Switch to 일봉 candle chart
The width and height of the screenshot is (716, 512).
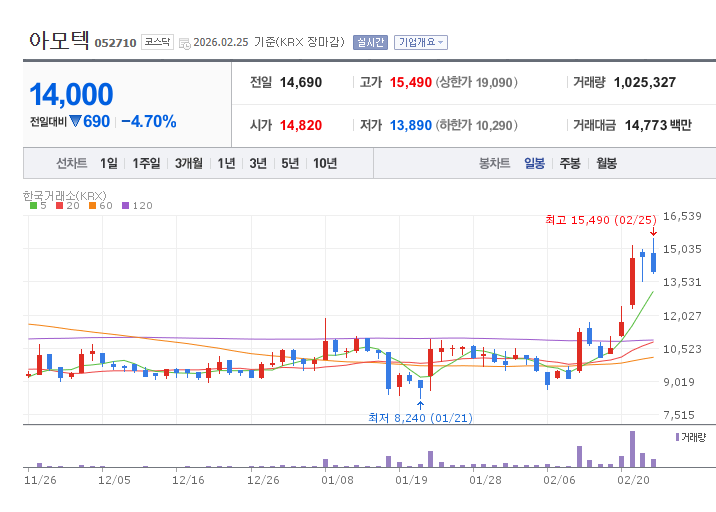(x=534, y=163)
